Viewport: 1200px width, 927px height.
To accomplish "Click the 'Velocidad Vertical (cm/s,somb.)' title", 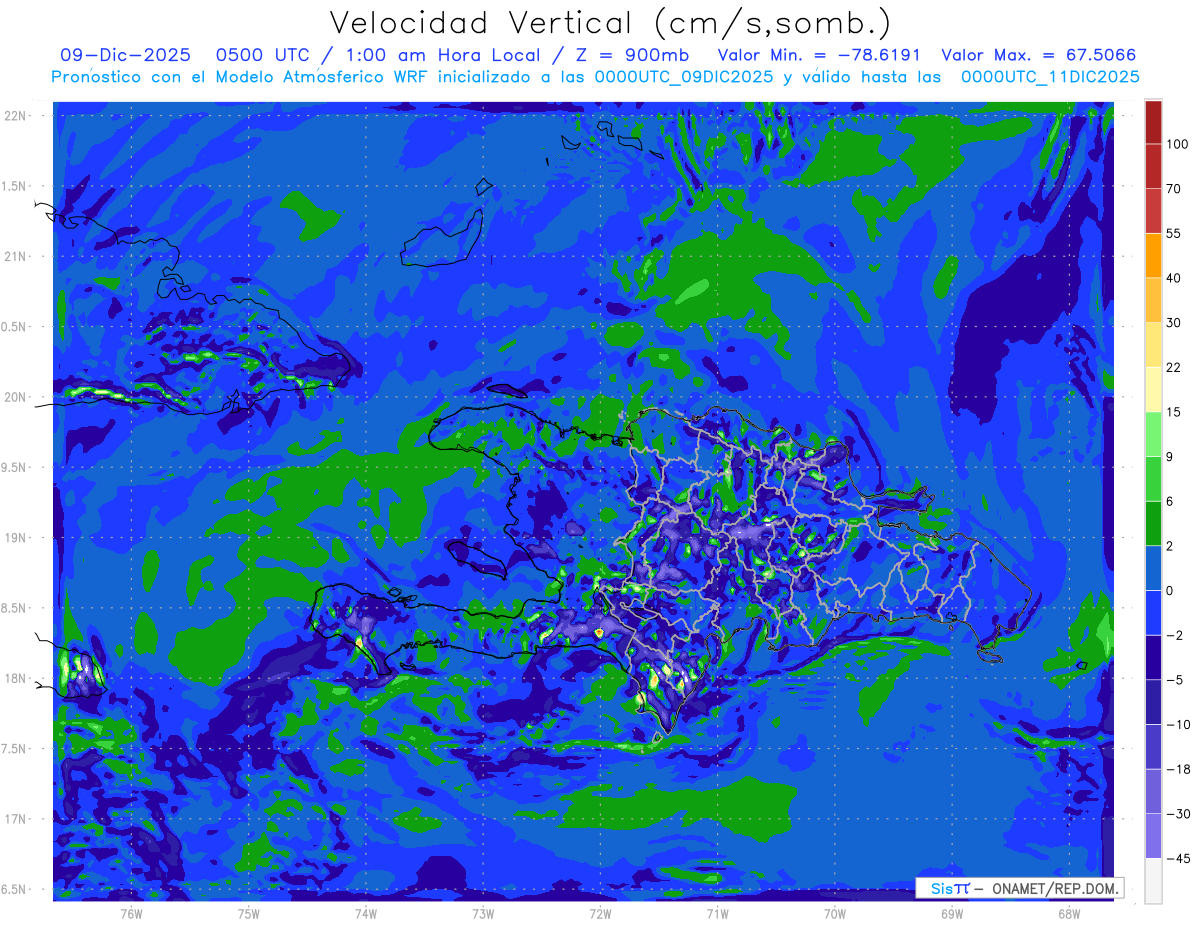I will tap(610, 23).
